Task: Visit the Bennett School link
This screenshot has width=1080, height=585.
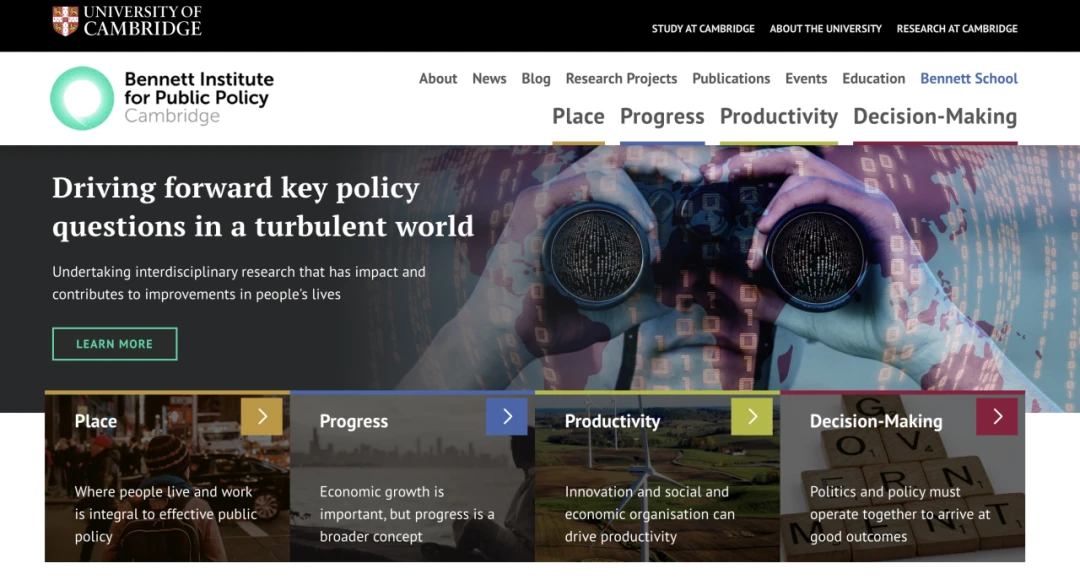Action: [x=968, y=79]
